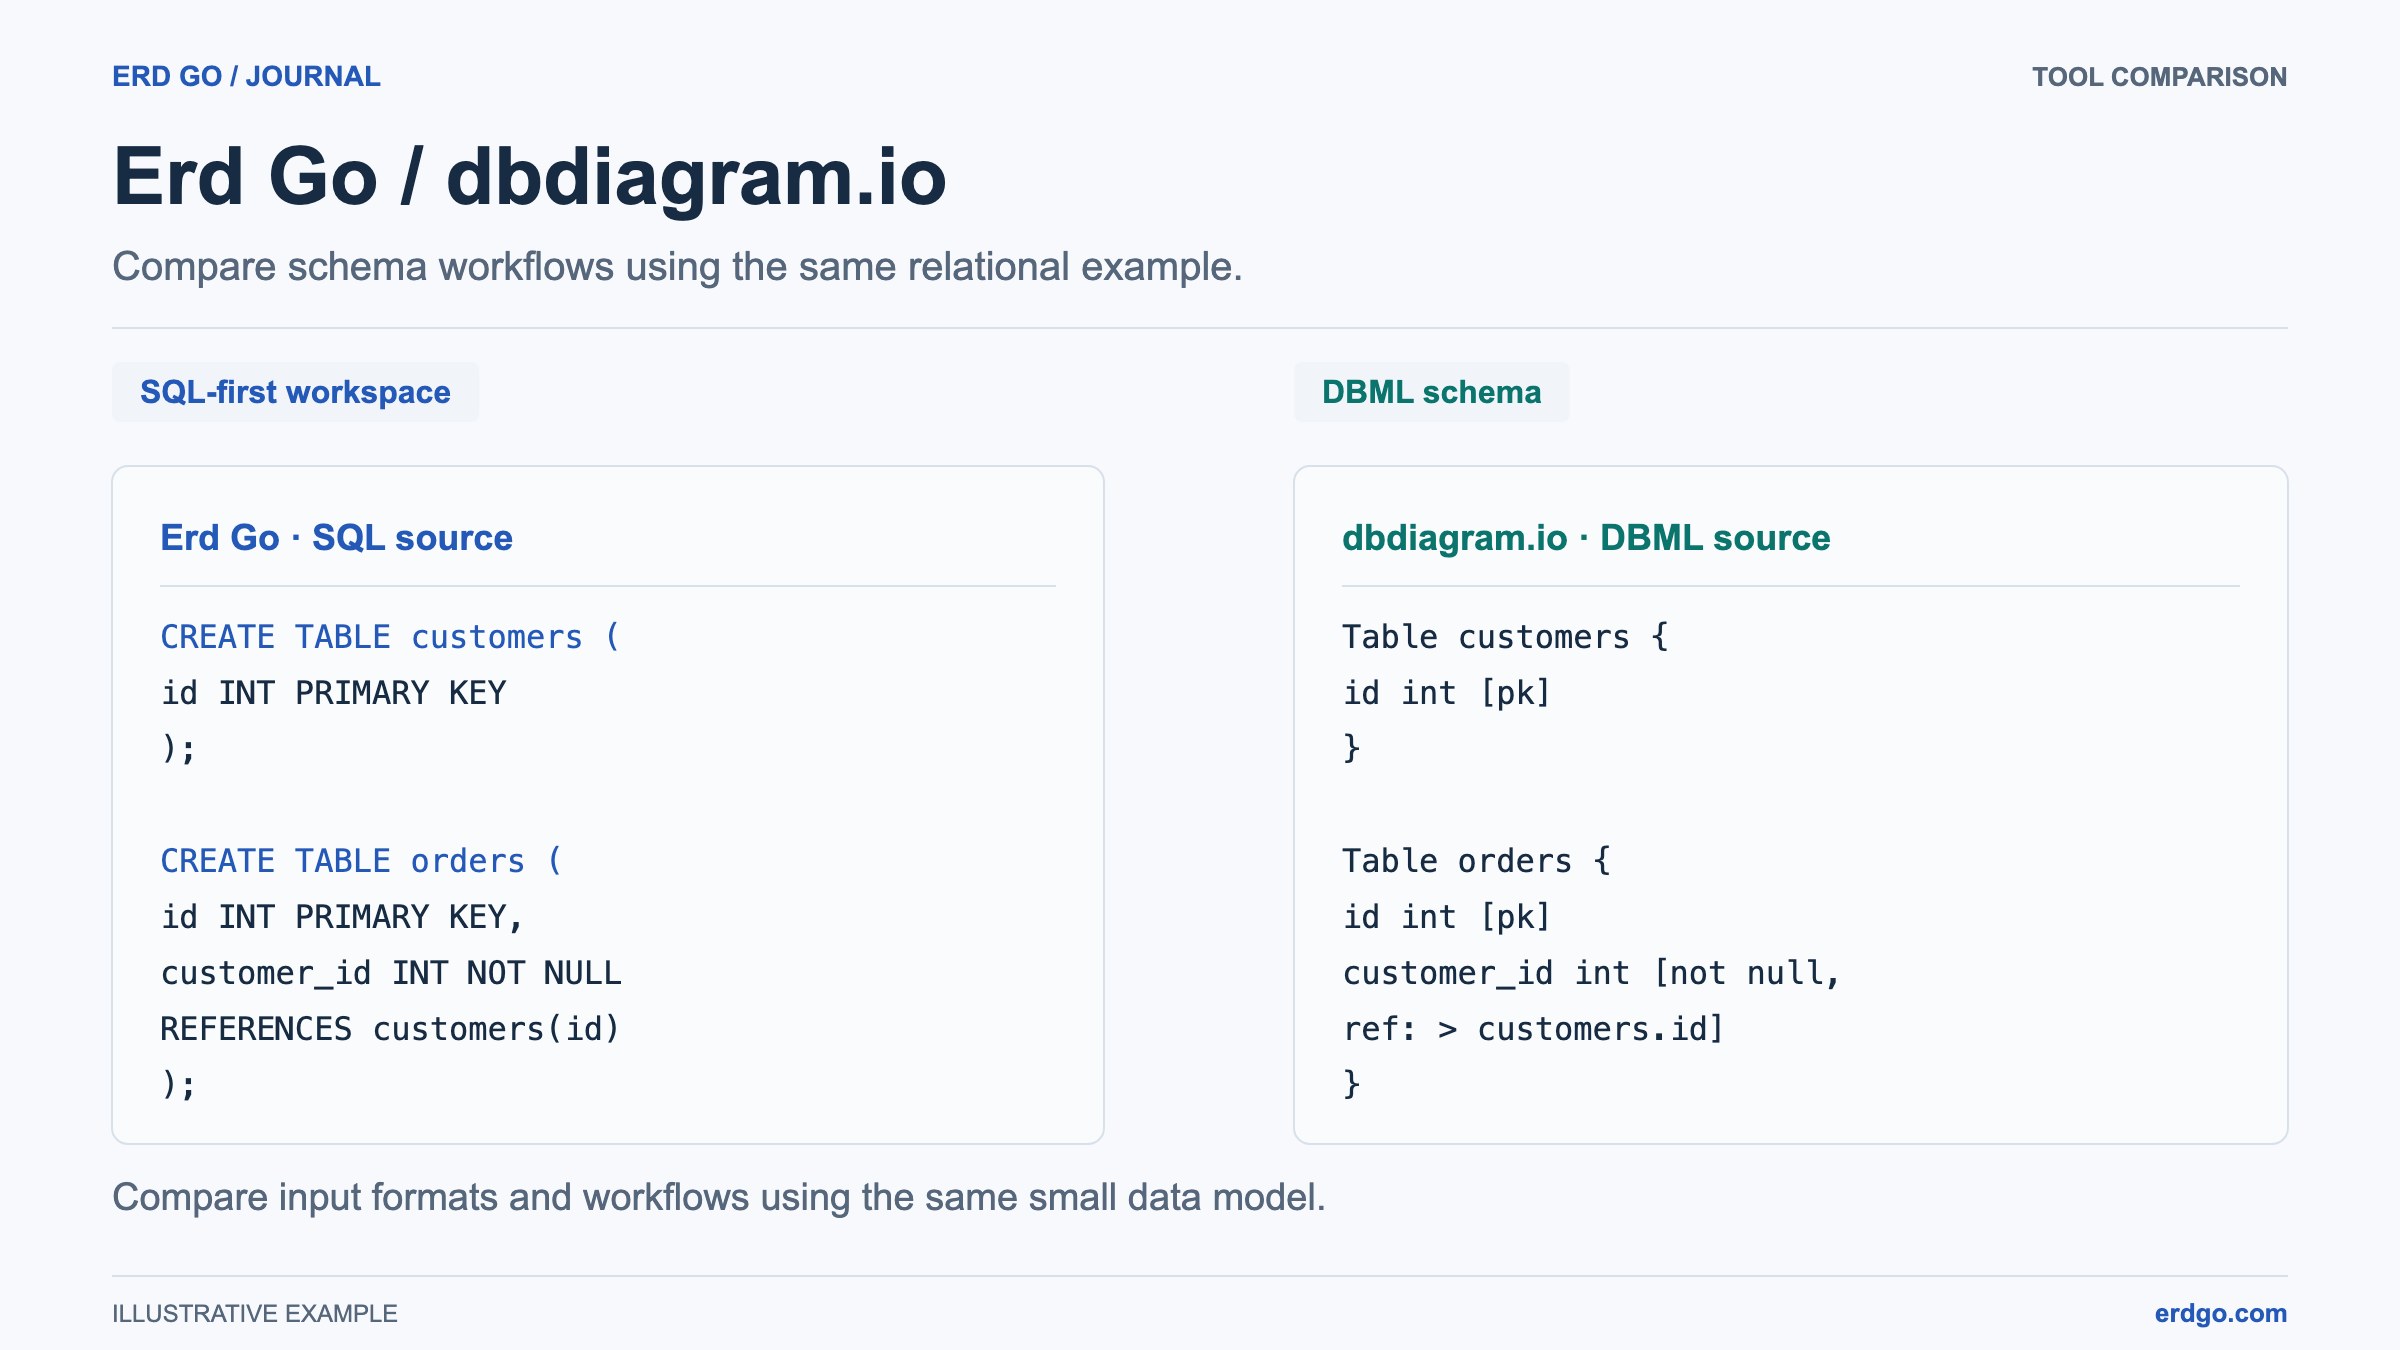Click the 'customer_id INT NOT NULL' line

click(390, 973)
